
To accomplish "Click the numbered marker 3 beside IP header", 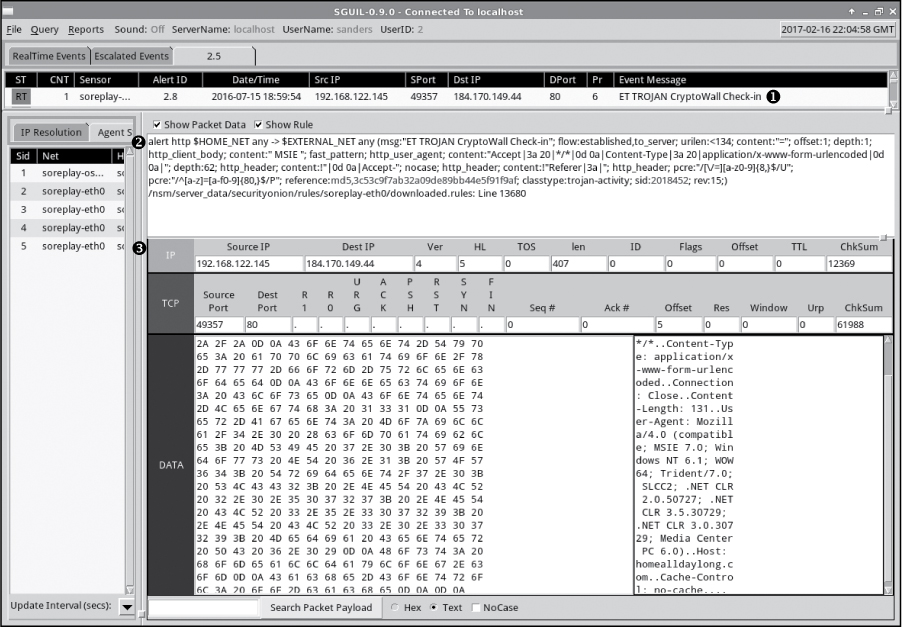I will 139,248.
